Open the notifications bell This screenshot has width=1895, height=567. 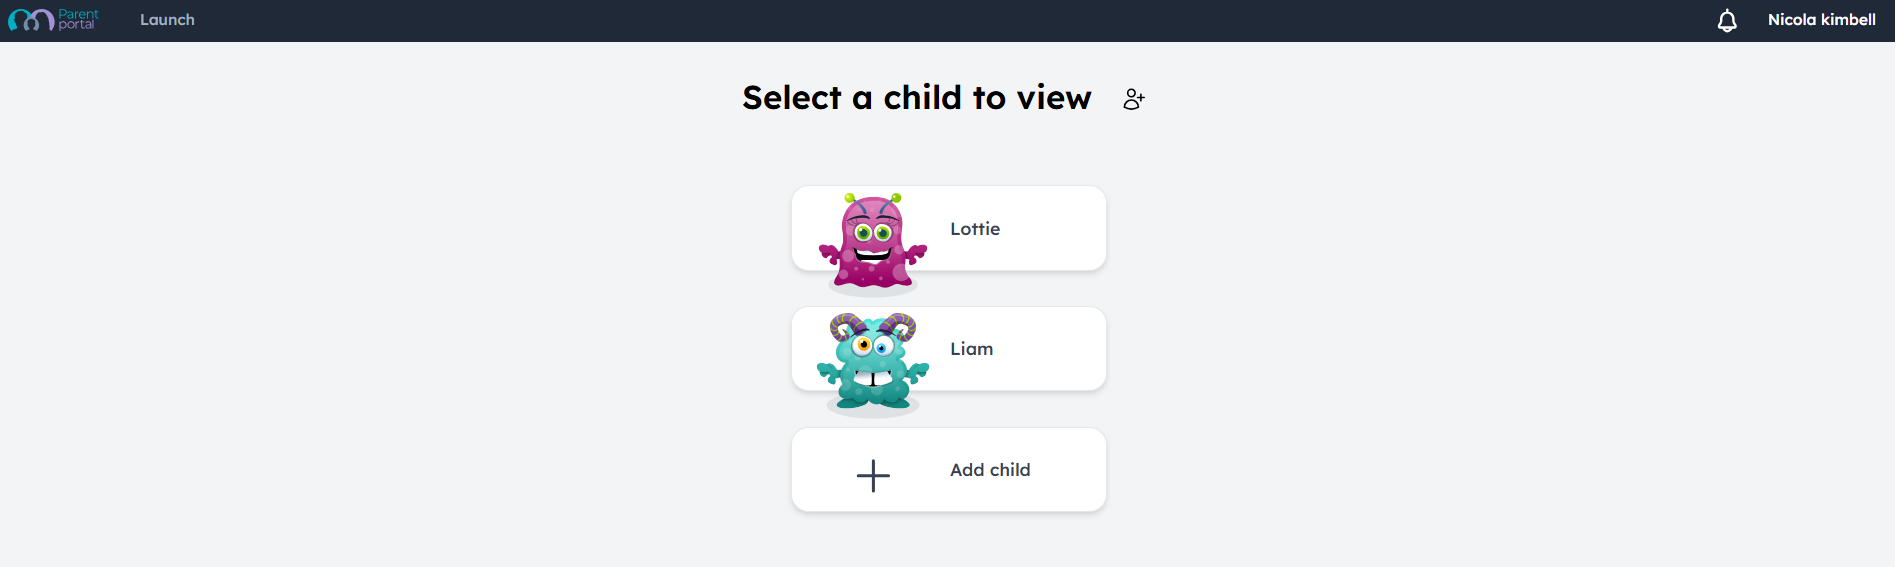tap(1727, 20)
